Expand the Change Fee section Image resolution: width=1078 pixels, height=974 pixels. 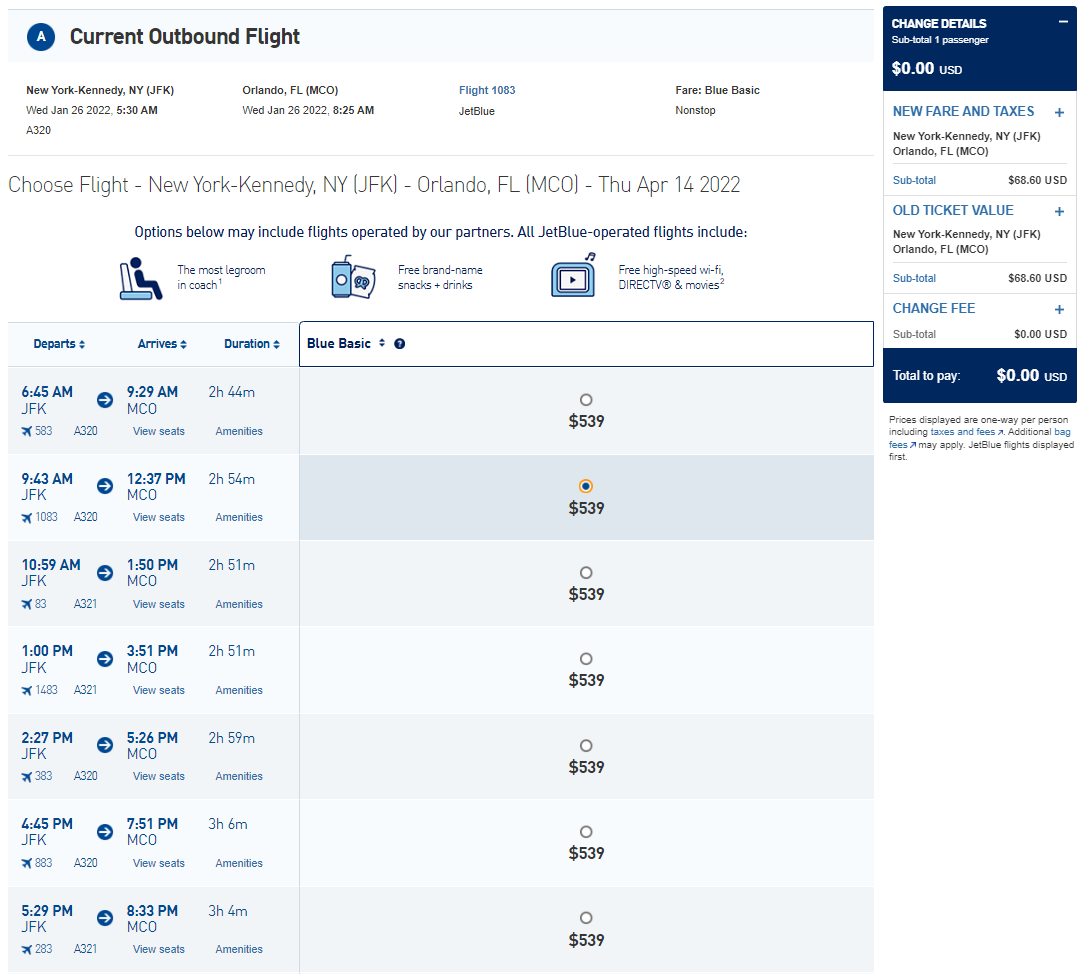[x=1059, y=309]
